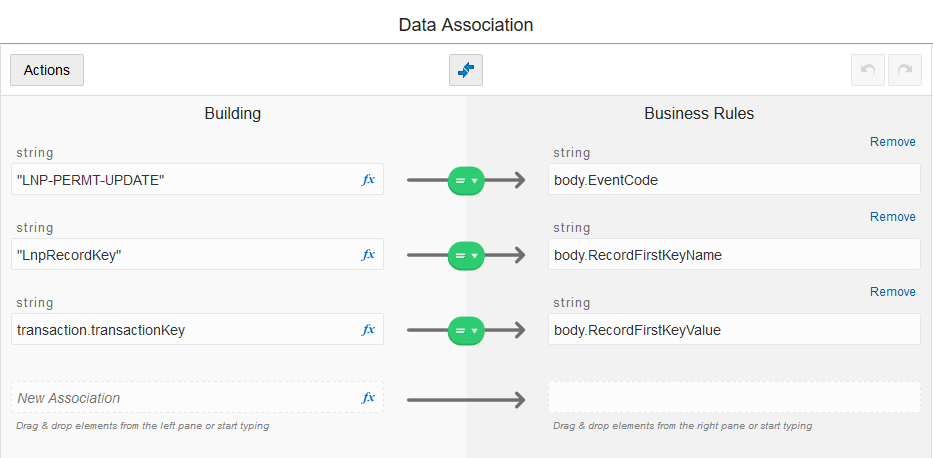The width and height of the screenshot is (933, 458).
Task: Remove the body.EventCode association
Action: click(x=892, y=142)
